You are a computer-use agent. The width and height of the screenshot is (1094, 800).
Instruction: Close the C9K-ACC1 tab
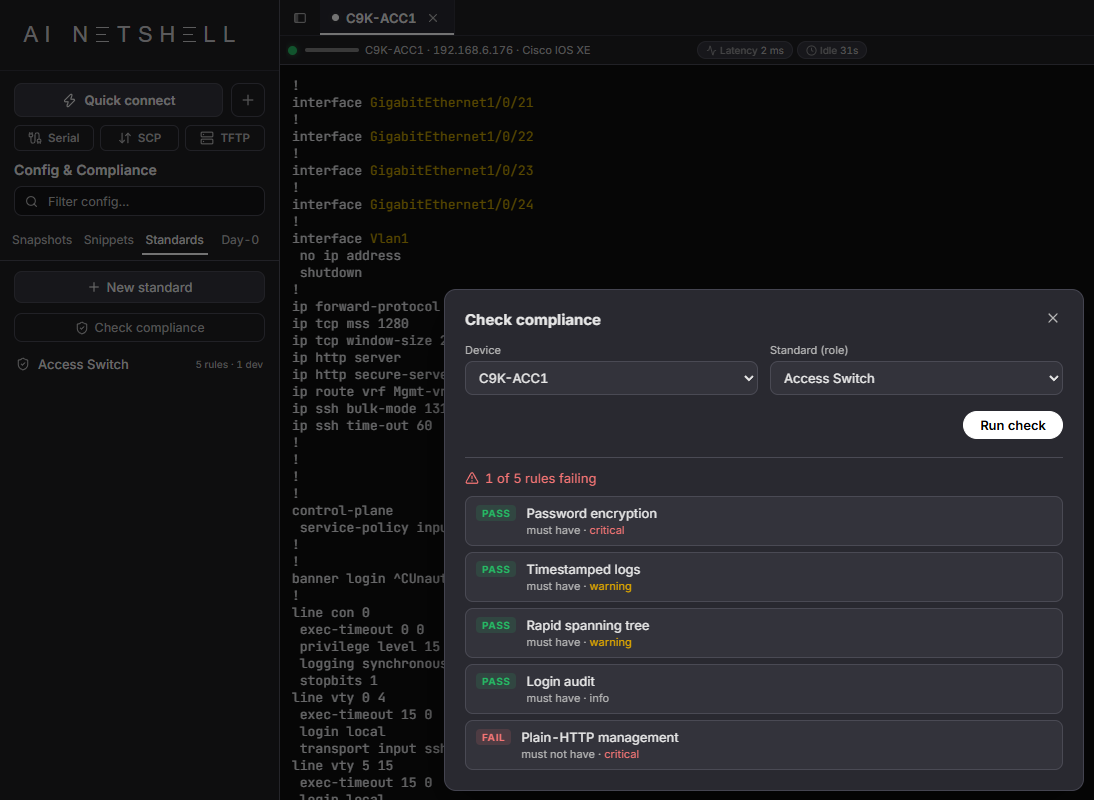[433, 18]
